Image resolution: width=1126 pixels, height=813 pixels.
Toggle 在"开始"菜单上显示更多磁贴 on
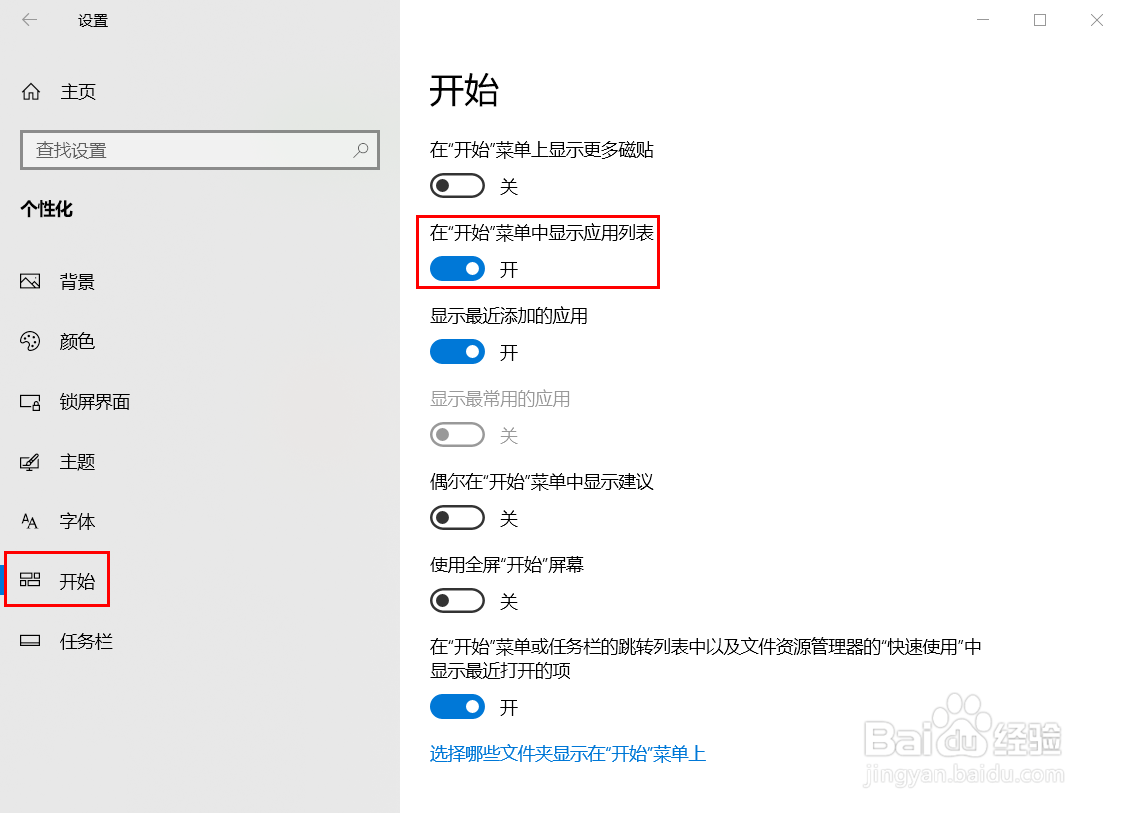pos(457,185)
